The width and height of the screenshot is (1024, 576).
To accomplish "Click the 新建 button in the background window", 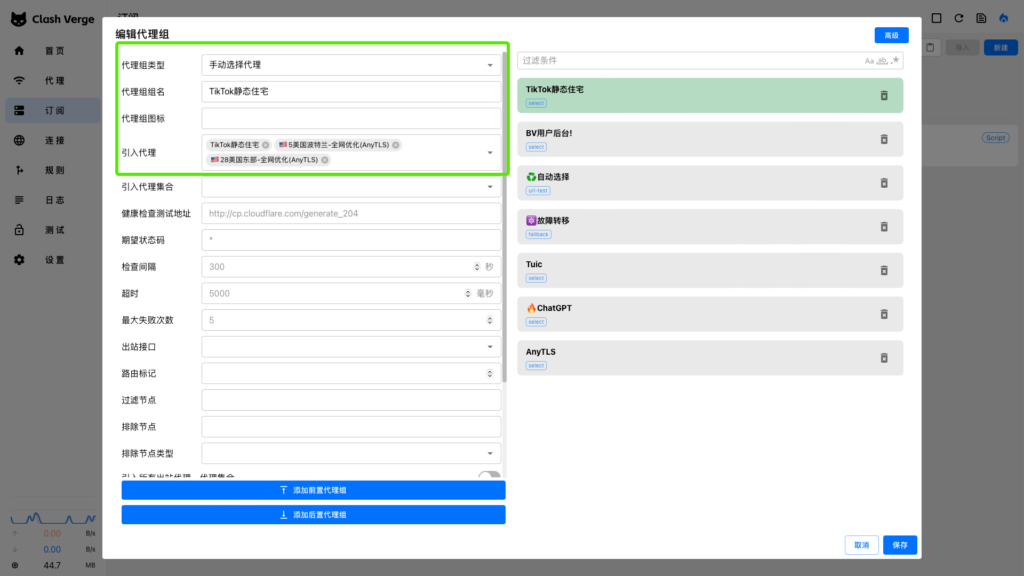I will [x=1000, y=48].
